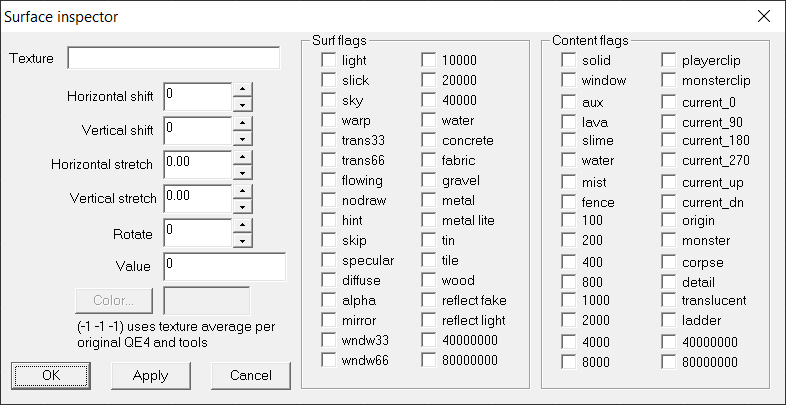Viewport: 786px width, 405px height.
Task: Focus the Value input field
Action: [224, 266]
